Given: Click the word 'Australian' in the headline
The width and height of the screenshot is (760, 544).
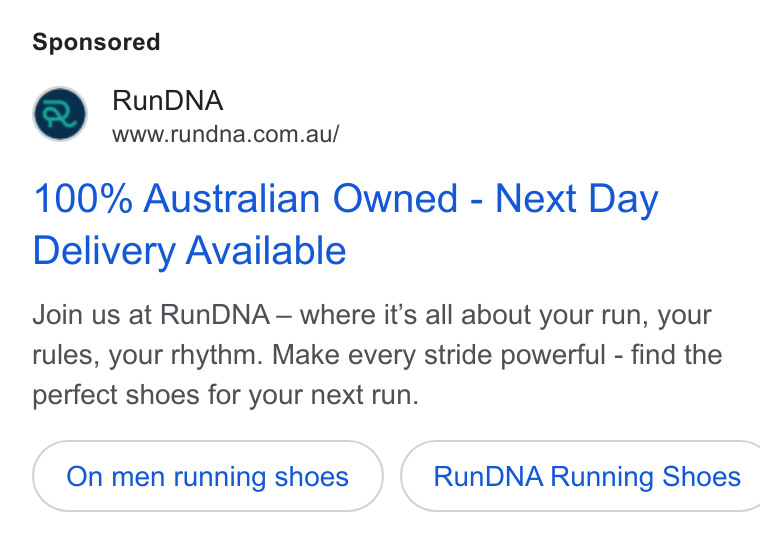Looking at the screenshot, I should coord(232,199).
